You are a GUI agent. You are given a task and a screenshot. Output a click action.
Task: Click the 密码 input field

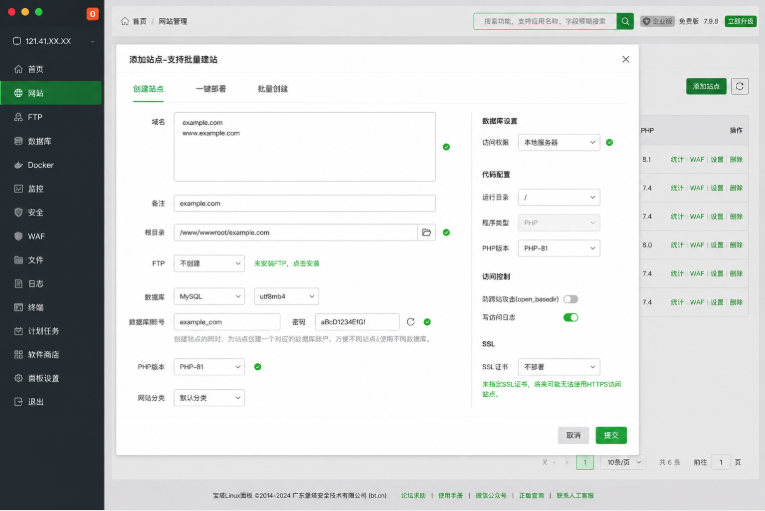point(357,322)
